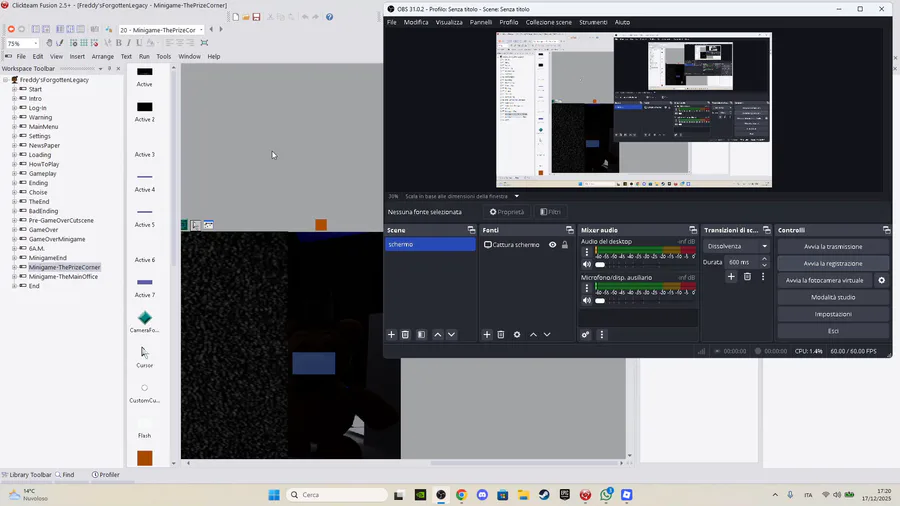
Task: Select the hand pan tool in Fusion
Action: click(x=49, y=43)
